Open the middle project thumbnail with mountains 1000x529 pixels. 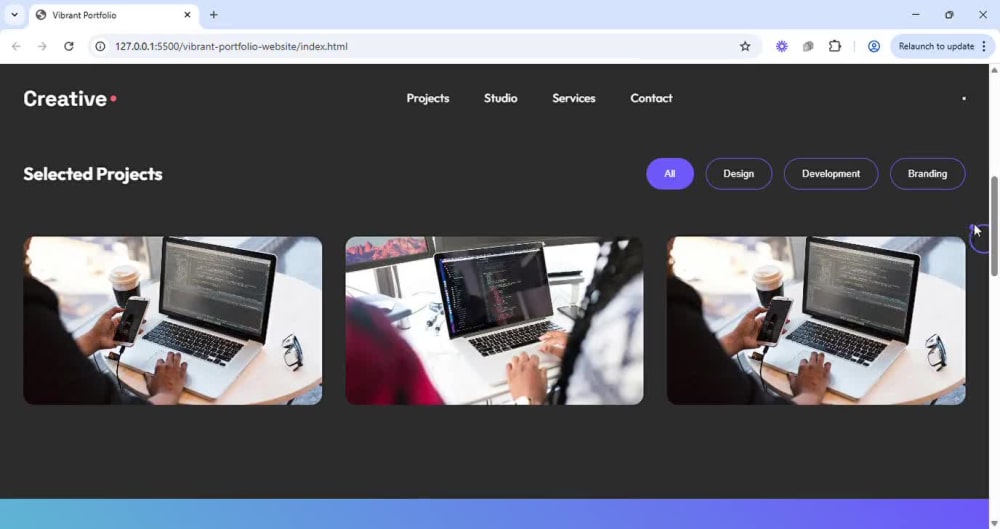(x=494, y=320)
